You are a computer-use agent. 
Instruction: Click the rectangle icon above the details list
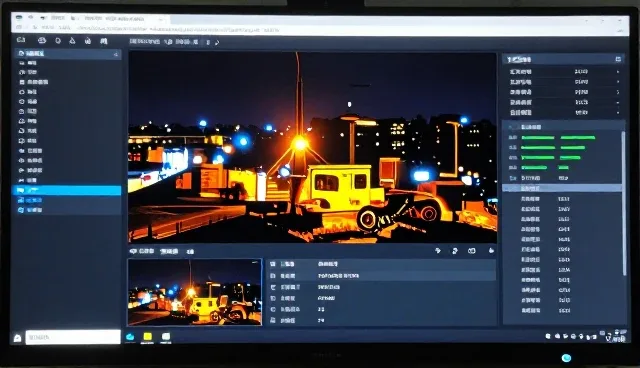(472, 251)
